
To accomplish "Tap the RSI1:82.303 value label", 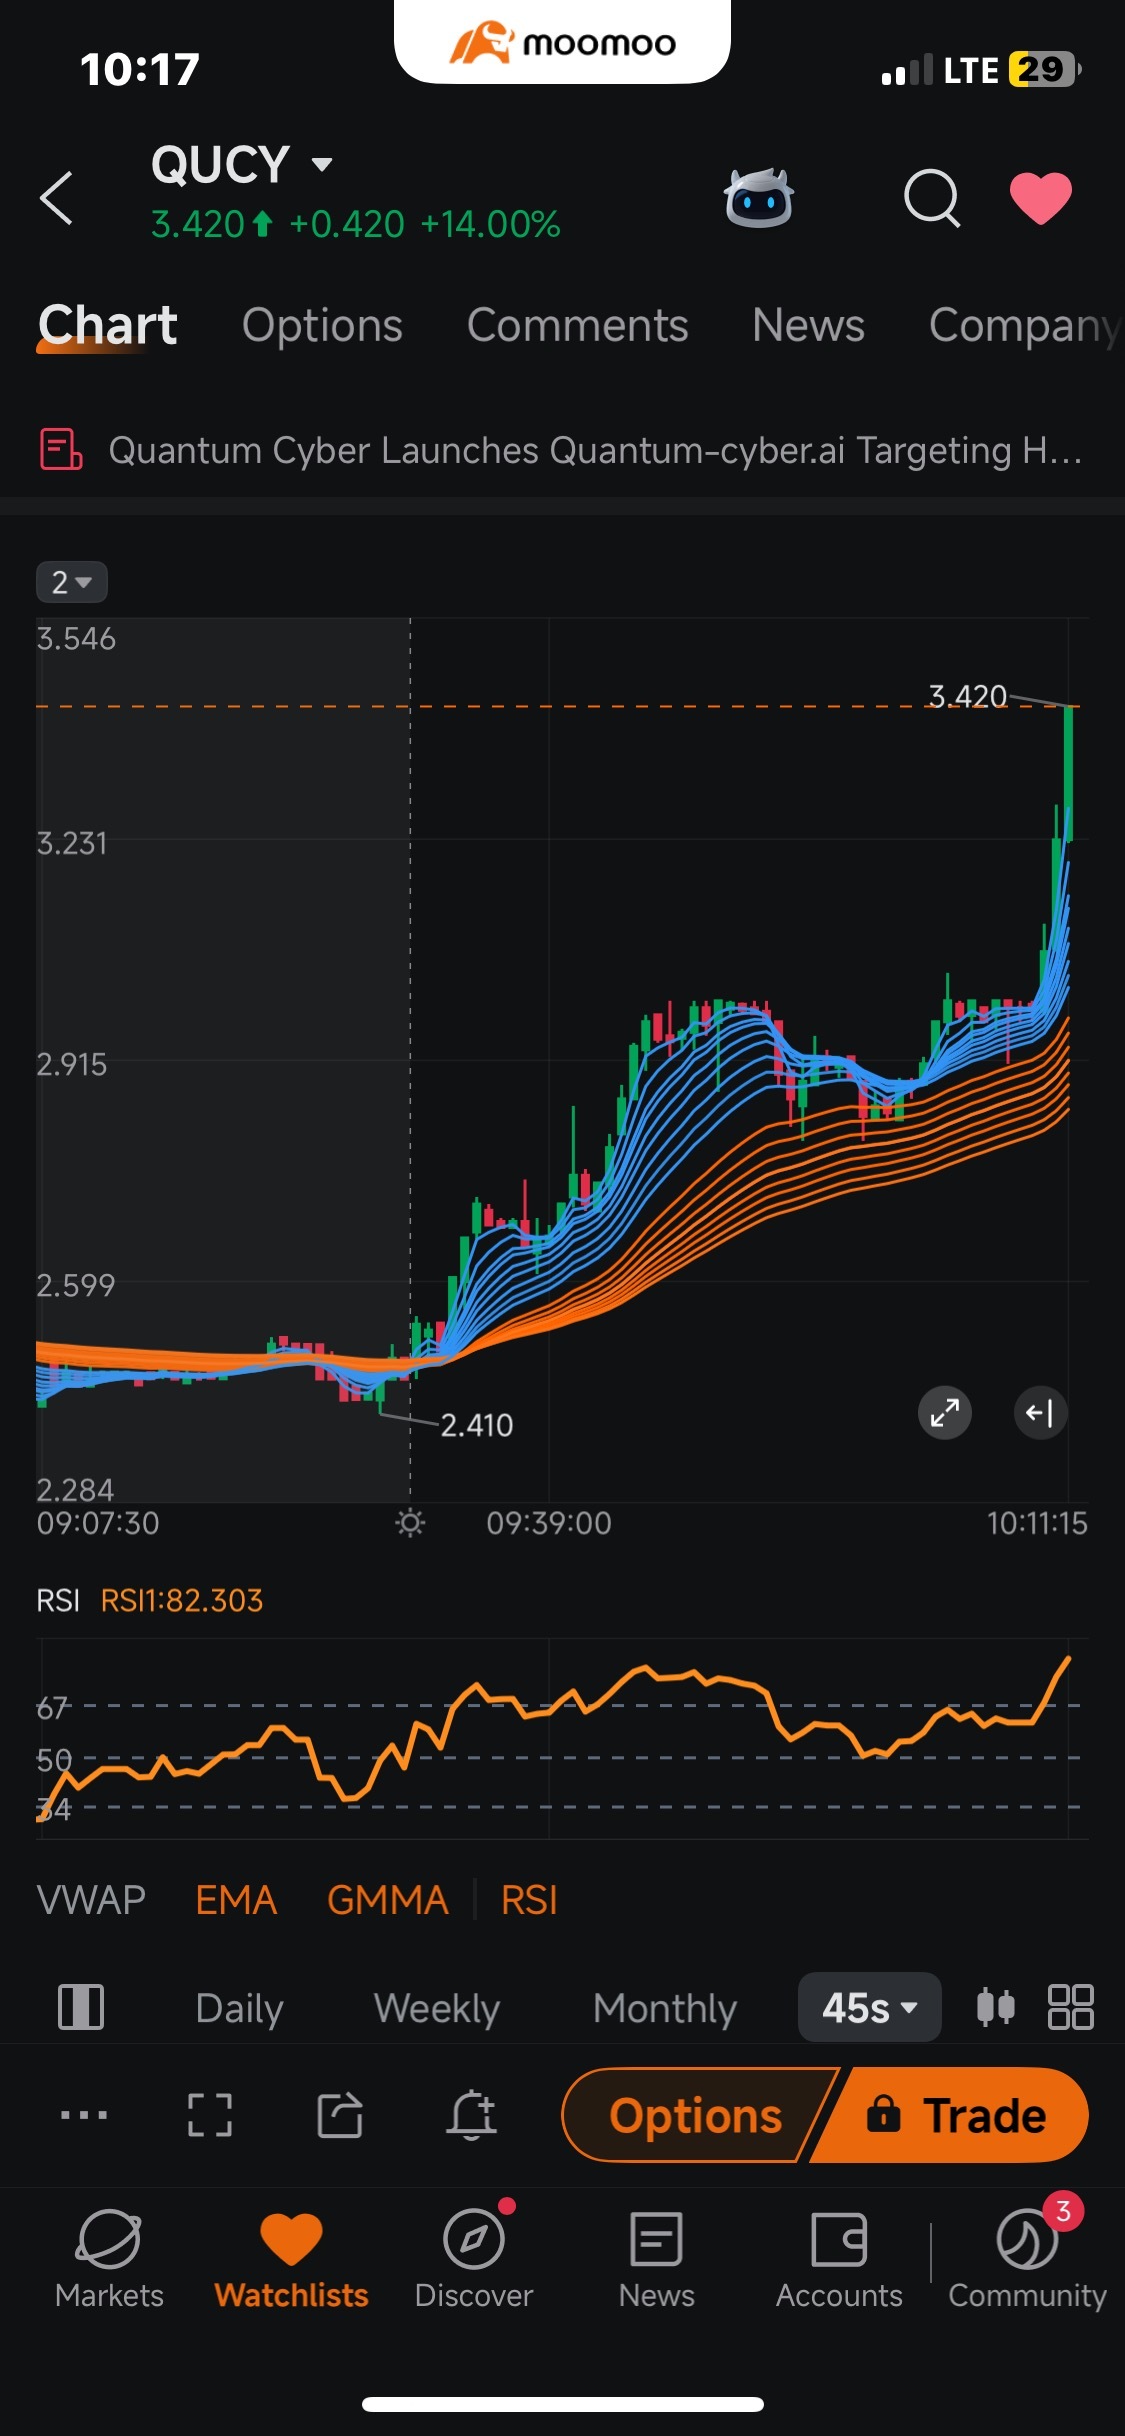I will pyautogui.click(x=182, y=1600).
